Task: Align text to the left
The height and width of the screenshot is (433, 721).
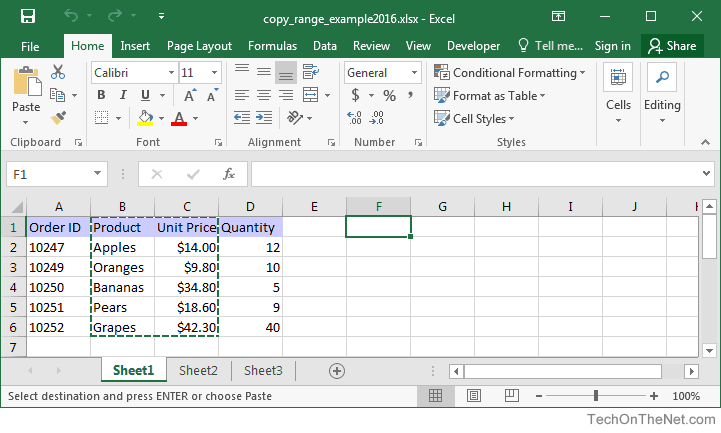Action: tap(242, 95)
